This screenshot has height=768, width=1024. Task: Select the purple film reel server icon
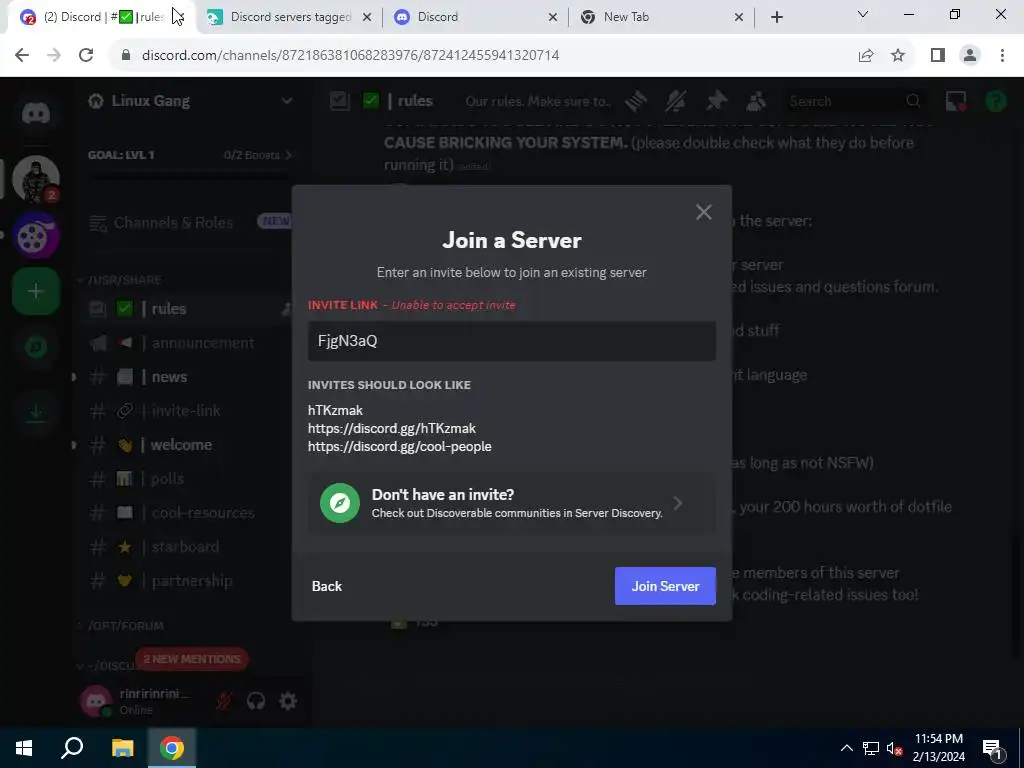(x=36, y=236)
